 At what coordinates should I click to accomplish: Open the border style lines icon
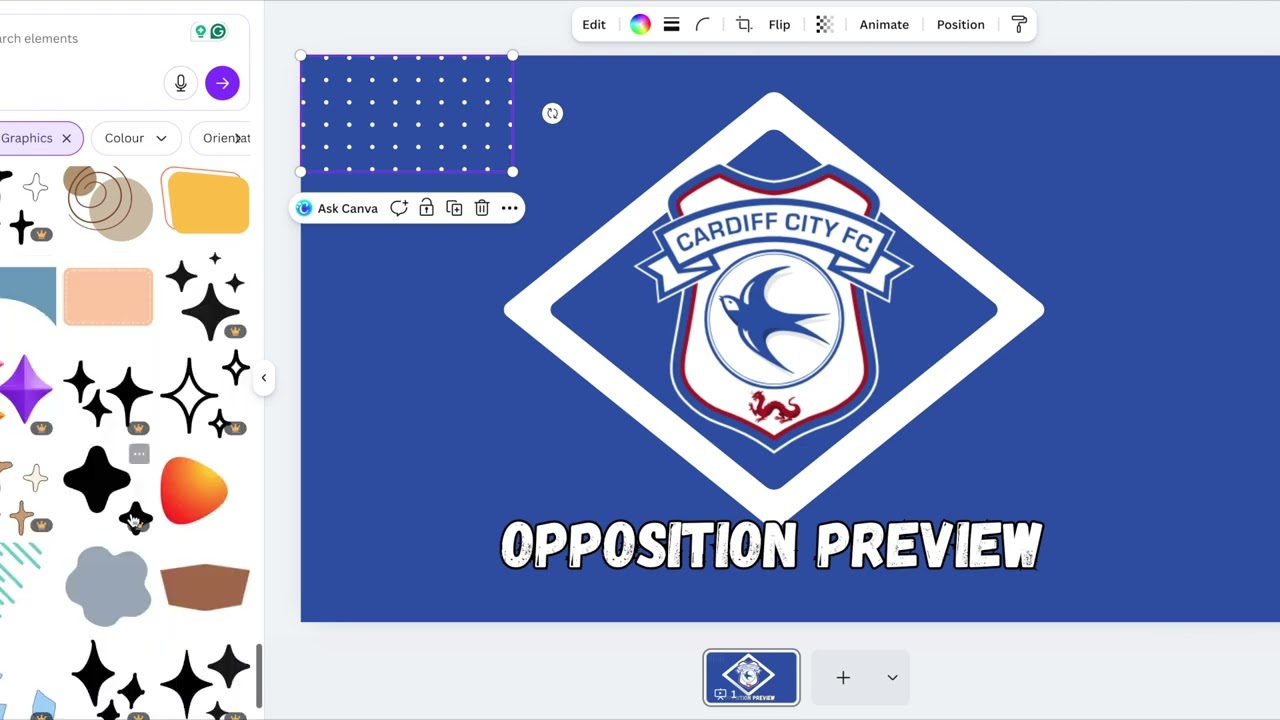[x=672, y=25]
